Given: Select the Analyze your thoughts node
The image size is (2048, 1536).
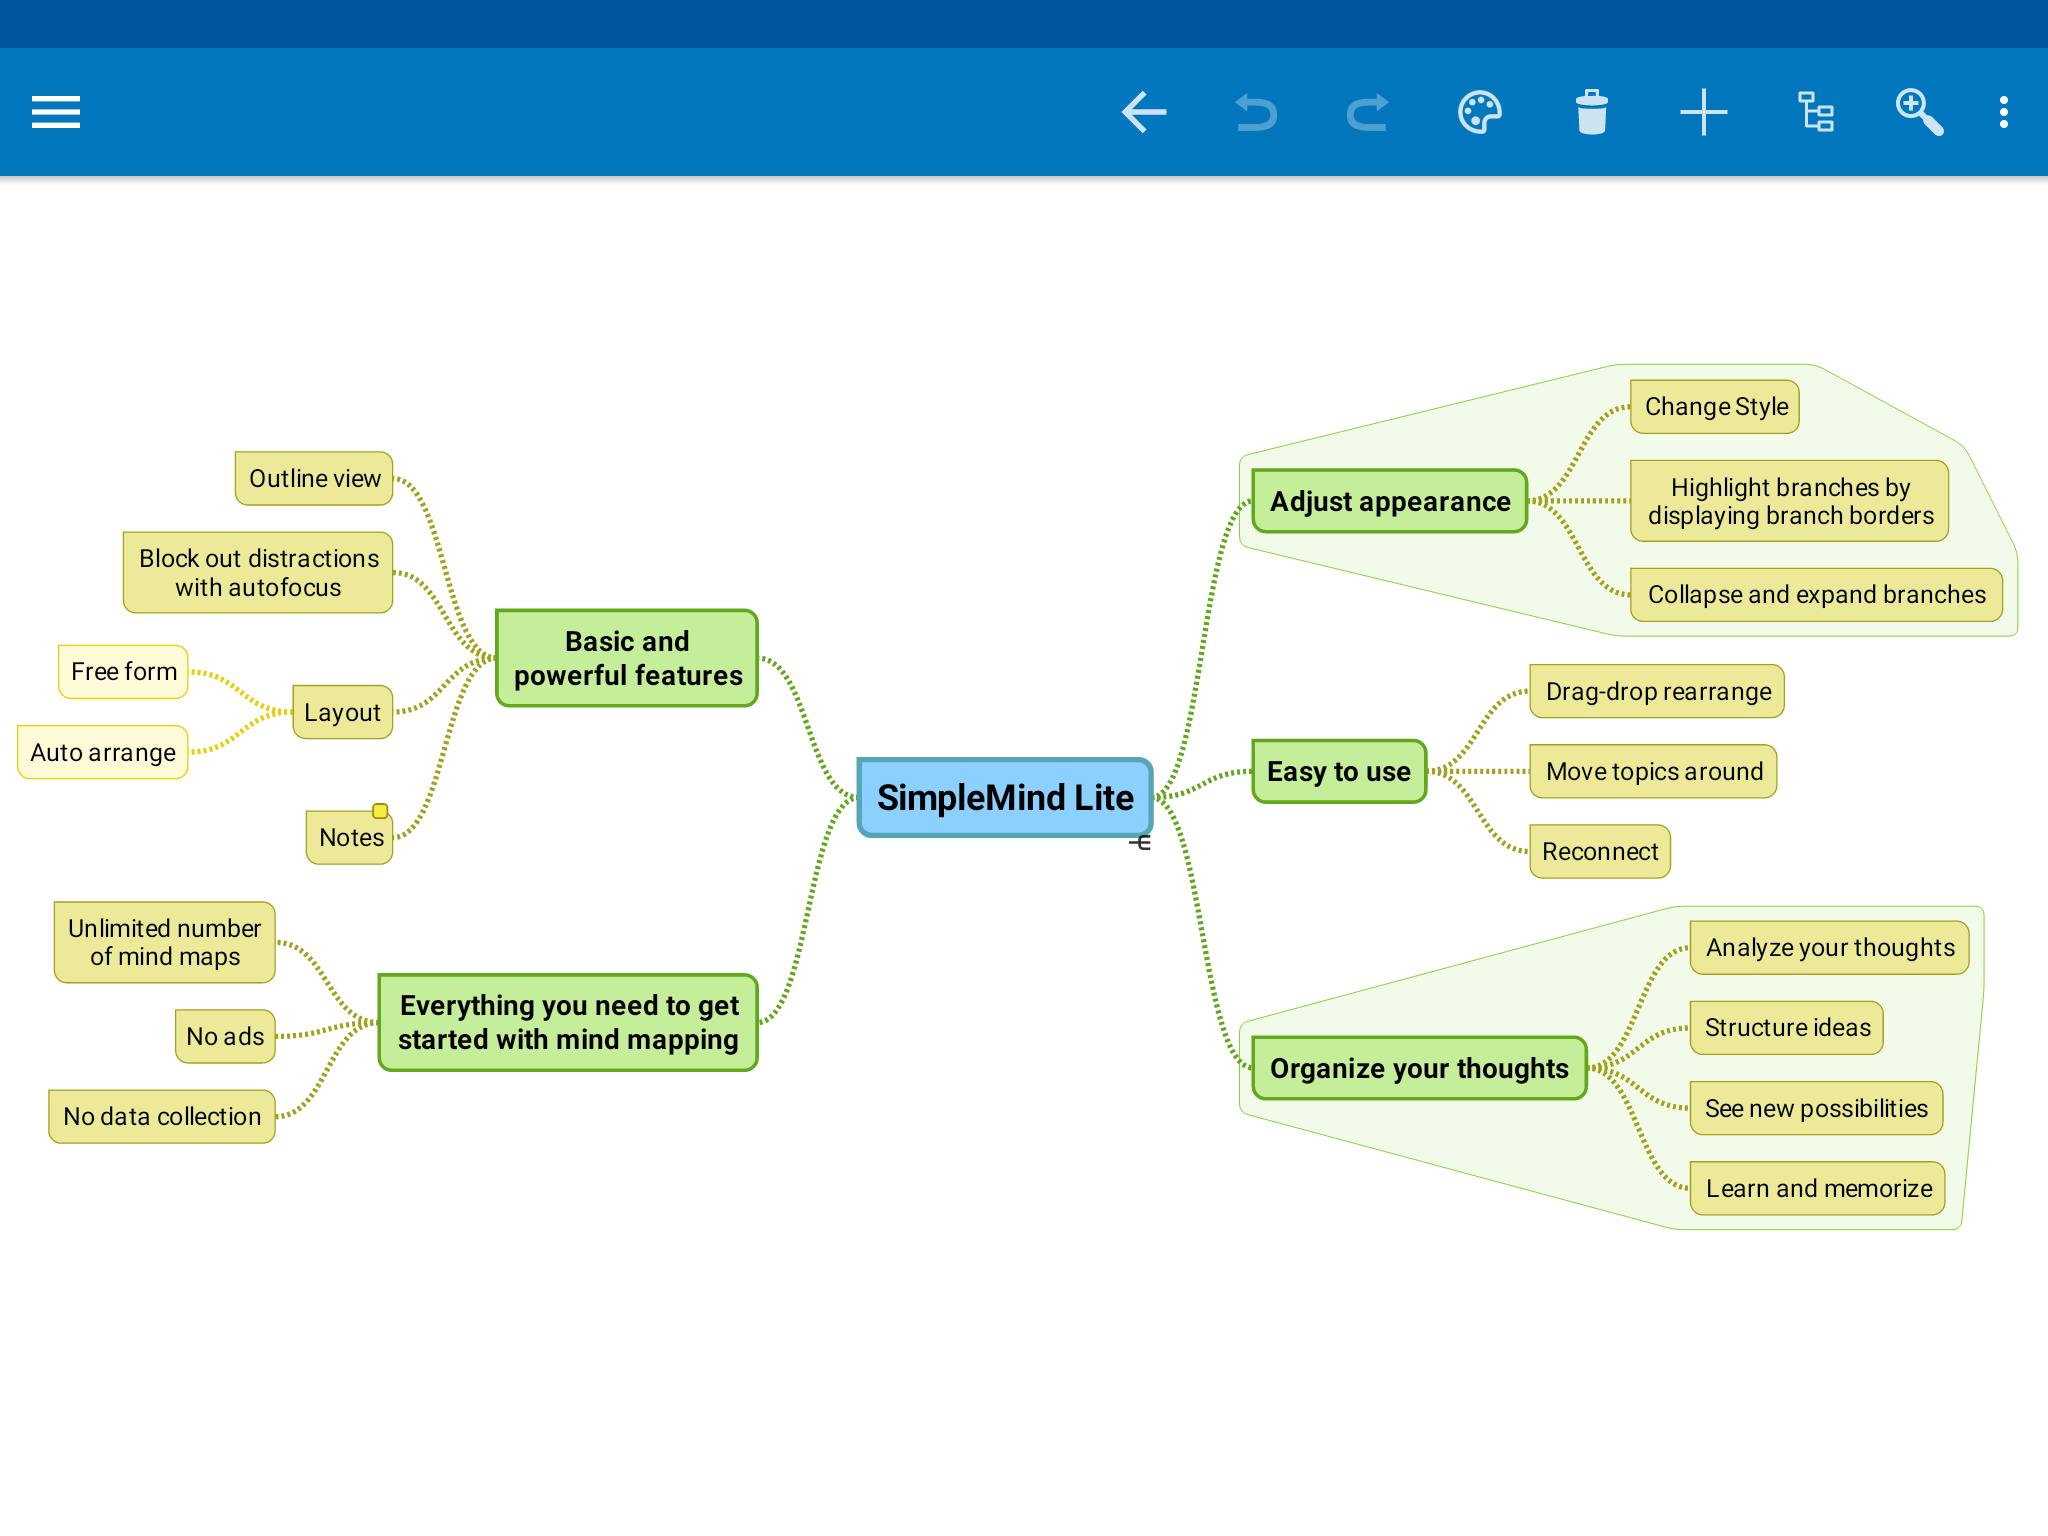Looking at the screenshot, I should click(1830, 947).
